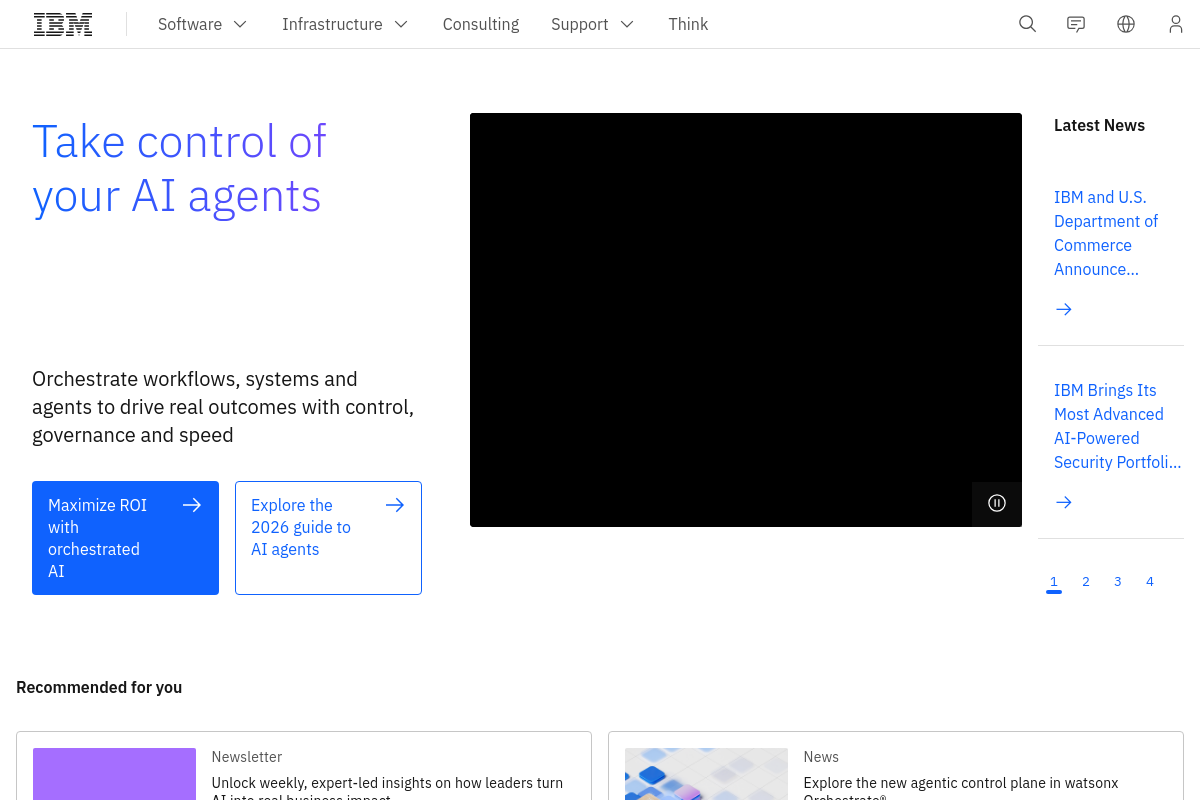Click the News card cubes thumbnail

coord(706,774)
